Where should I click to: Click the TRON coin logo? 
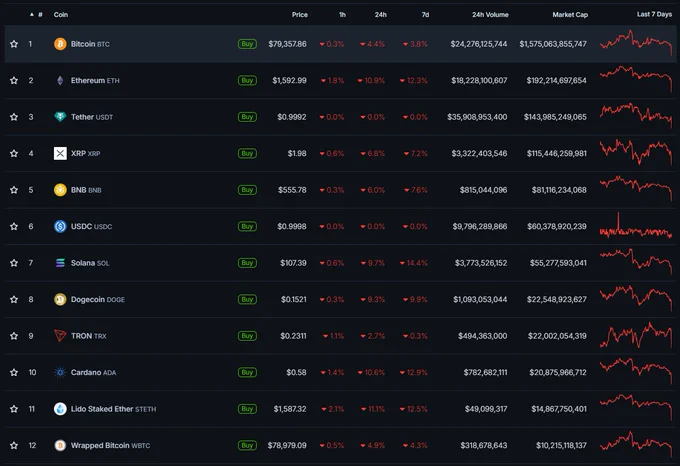(x=60, y=336)
